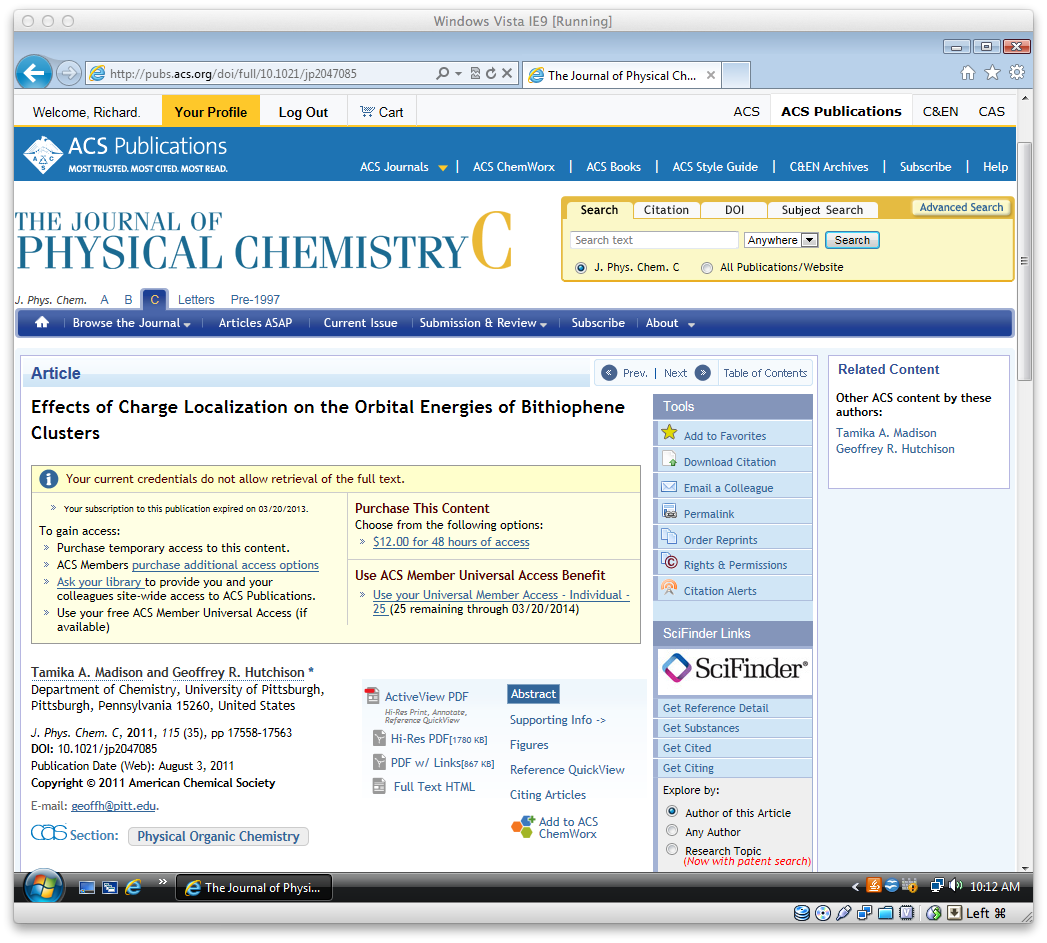Image resolution: width=1047 pixels, height=943 pixels.
Task: Select the Any Author radio button
Action: tap(672, 831)
